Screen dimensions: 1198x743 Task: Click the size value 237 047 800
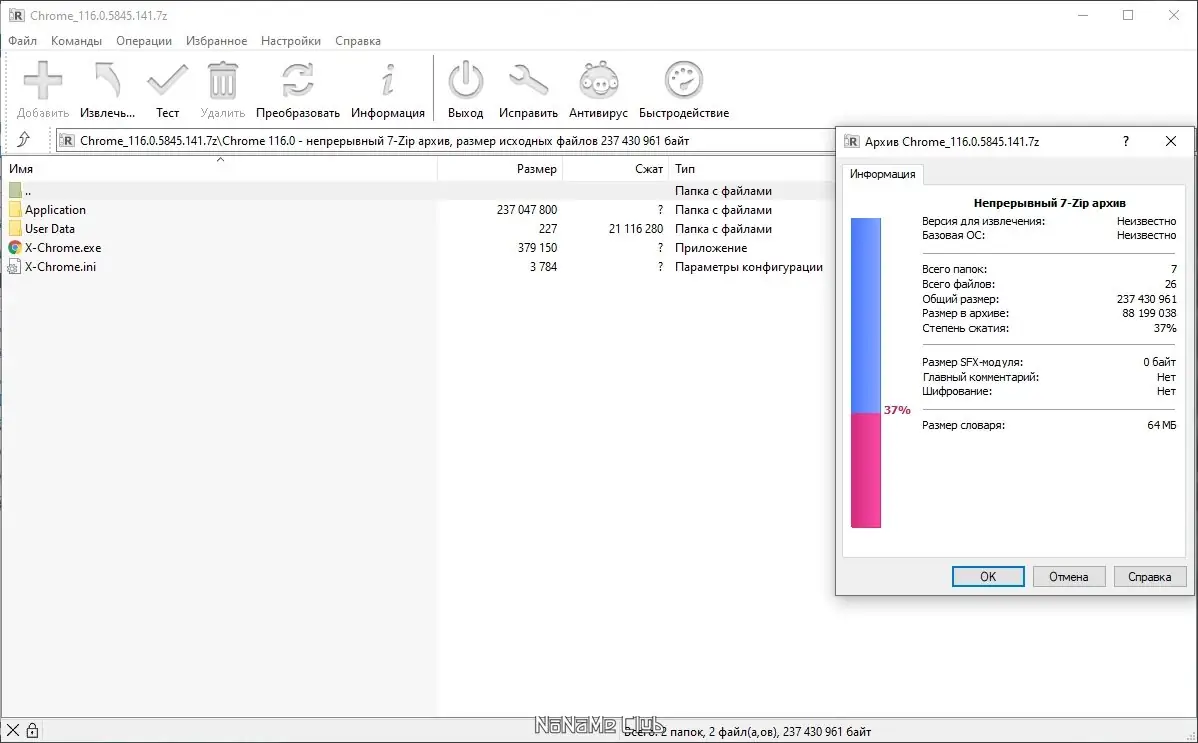pos(526,209)
